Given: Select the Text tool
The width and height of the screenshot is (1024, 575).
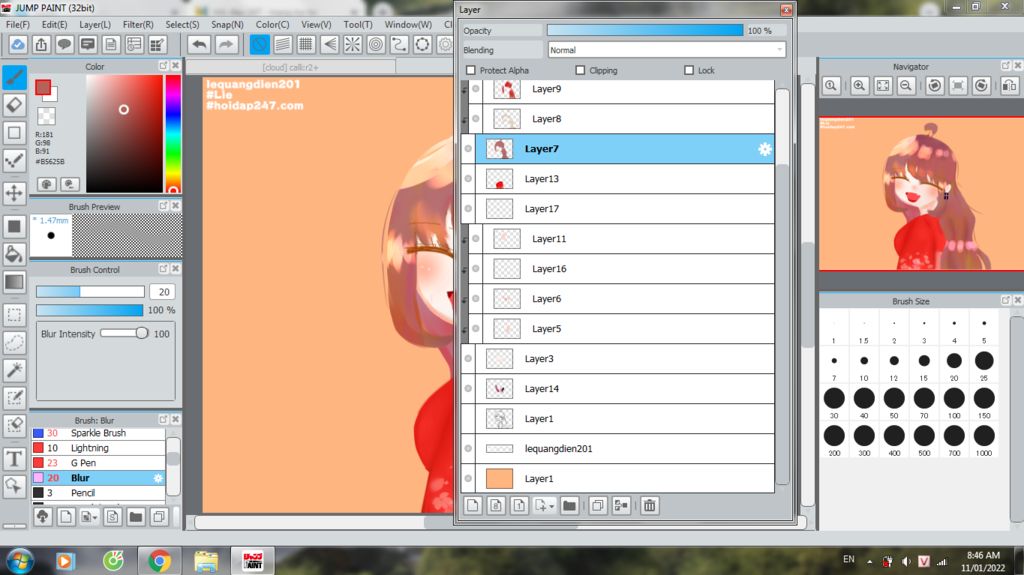Looking at the screenshot, I should coord(14,459).
